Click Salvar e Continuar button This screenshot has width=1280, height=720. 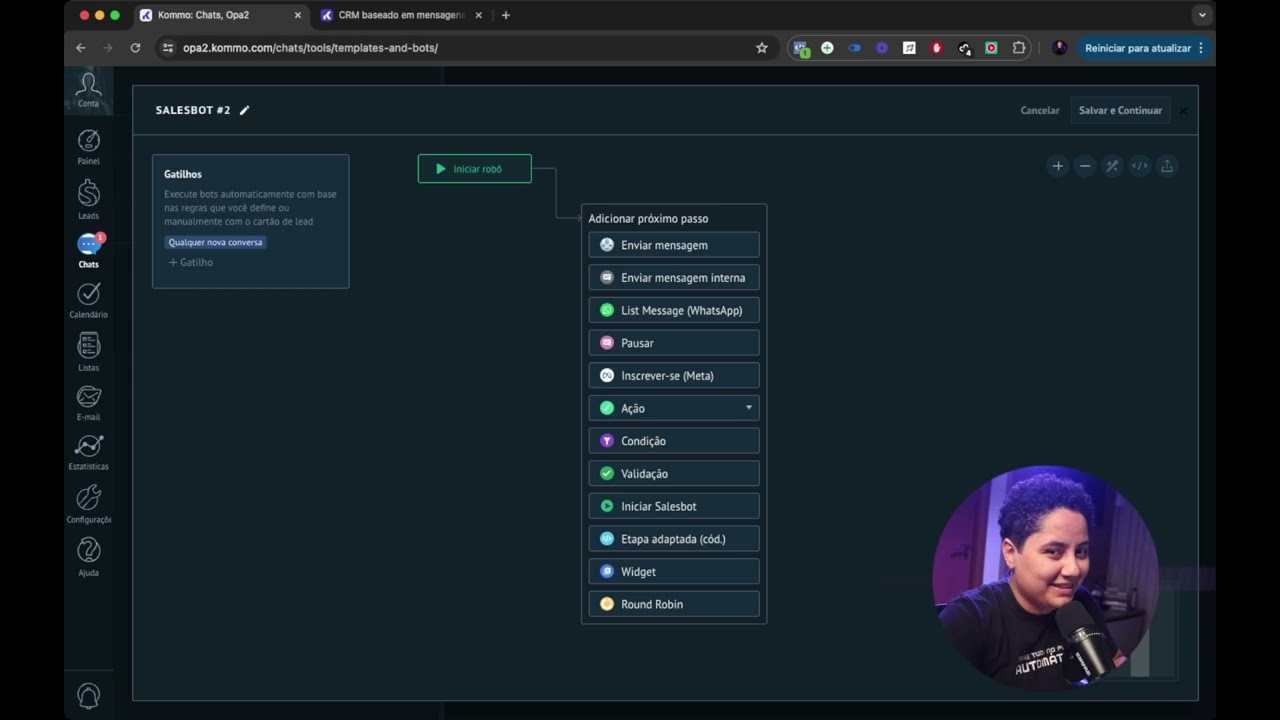(1120, 110)
